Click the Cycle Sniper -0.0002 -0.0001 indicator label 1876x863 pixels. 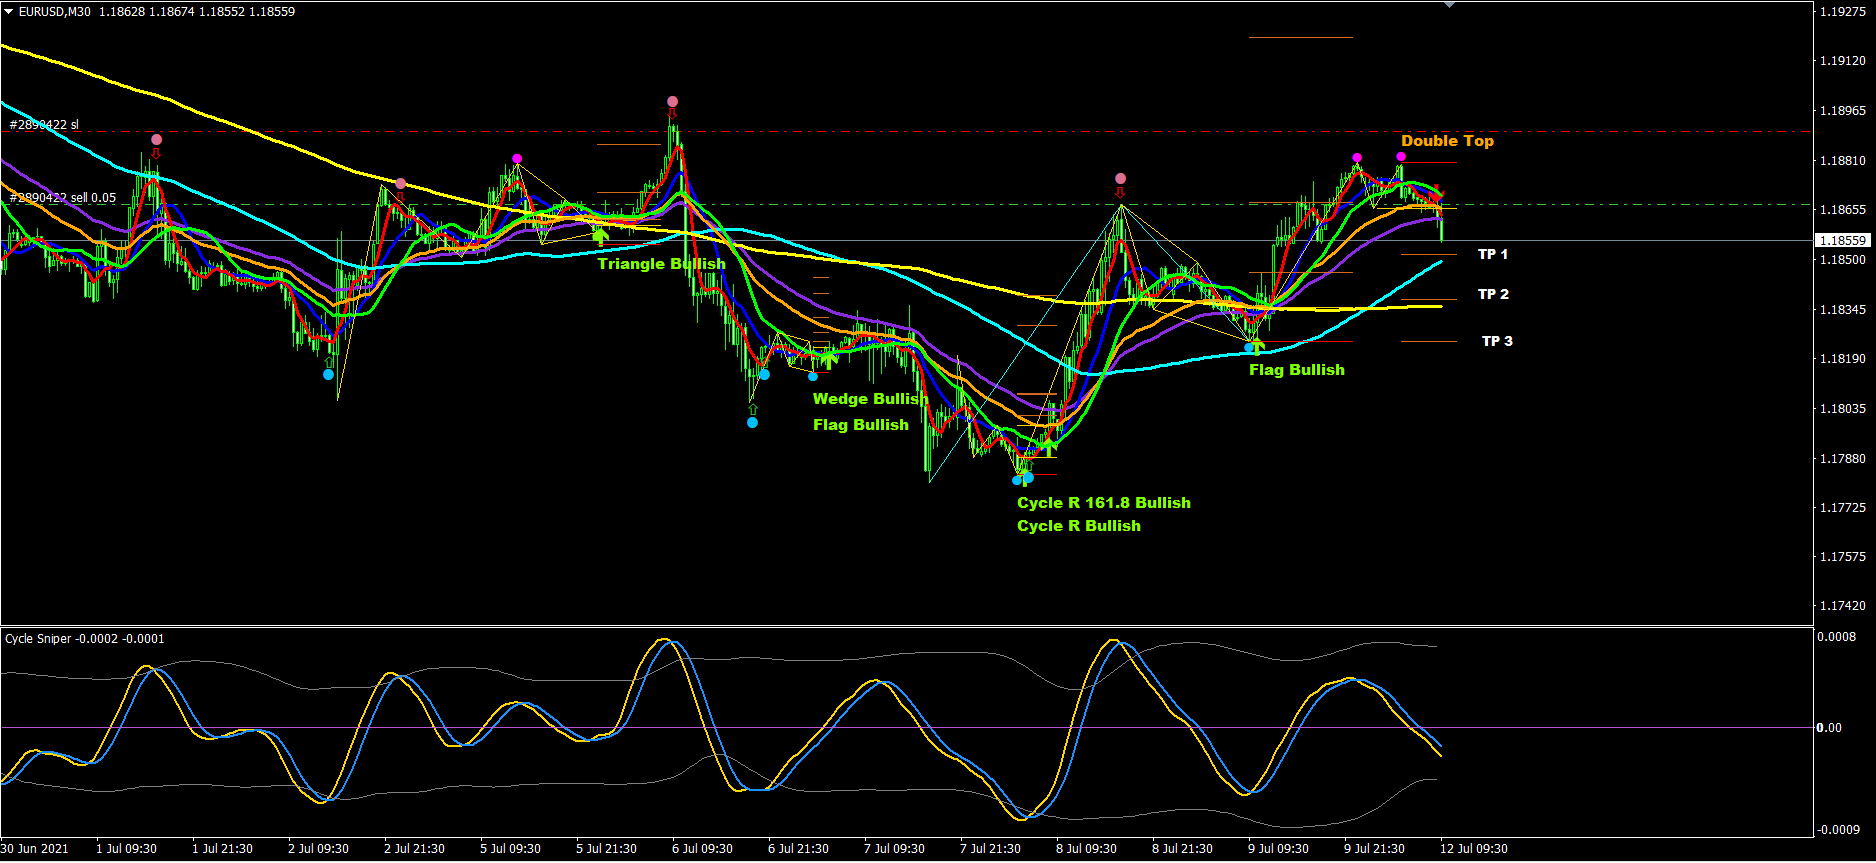tap(85, 639)
